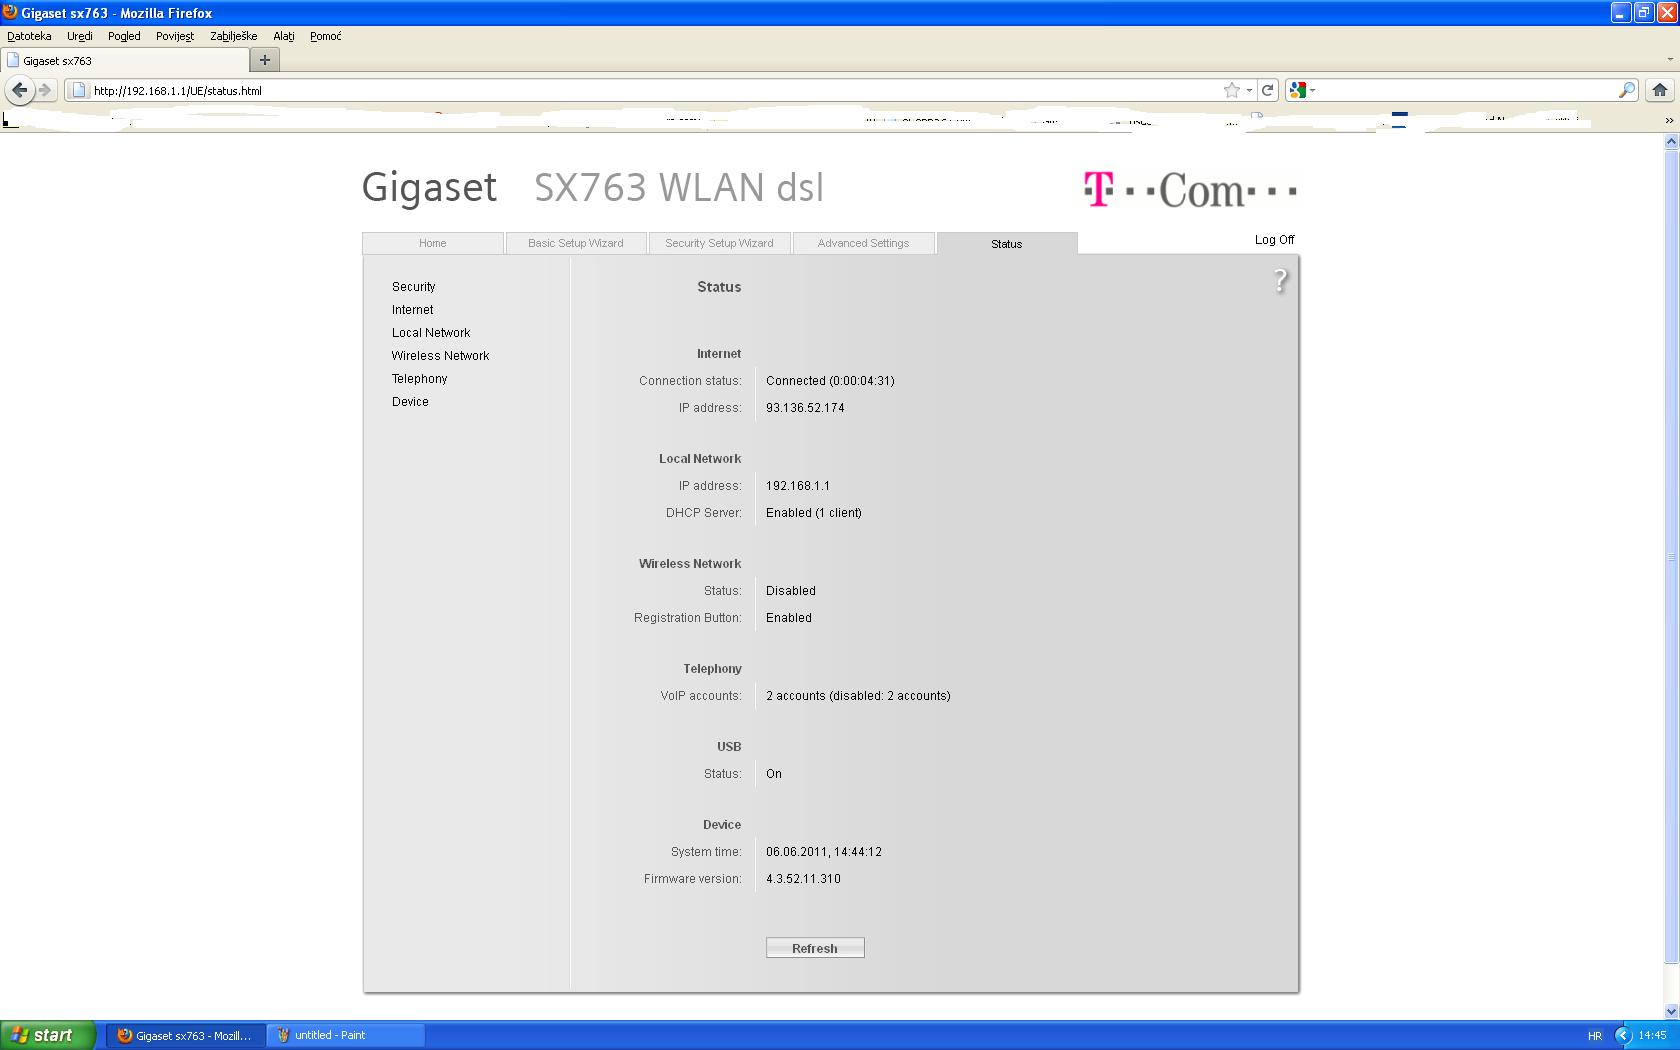This screenshot has height=1050, width=1680.
Task: Click the Gigaset brand heading
Action: point(429,188)
